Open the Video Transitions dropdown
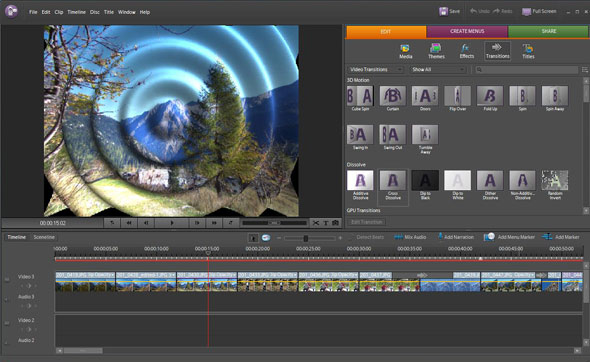The image size is (590, 362). click(375, 70)
